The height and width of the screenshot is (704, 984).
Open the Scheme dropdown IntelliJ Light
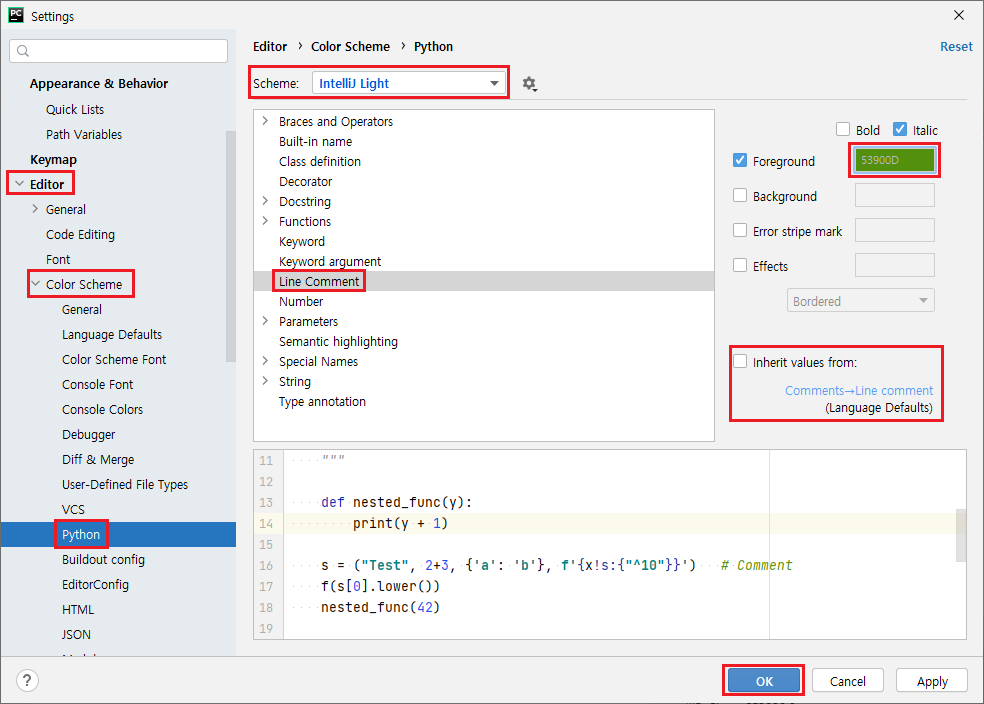[x=409, y=83]
